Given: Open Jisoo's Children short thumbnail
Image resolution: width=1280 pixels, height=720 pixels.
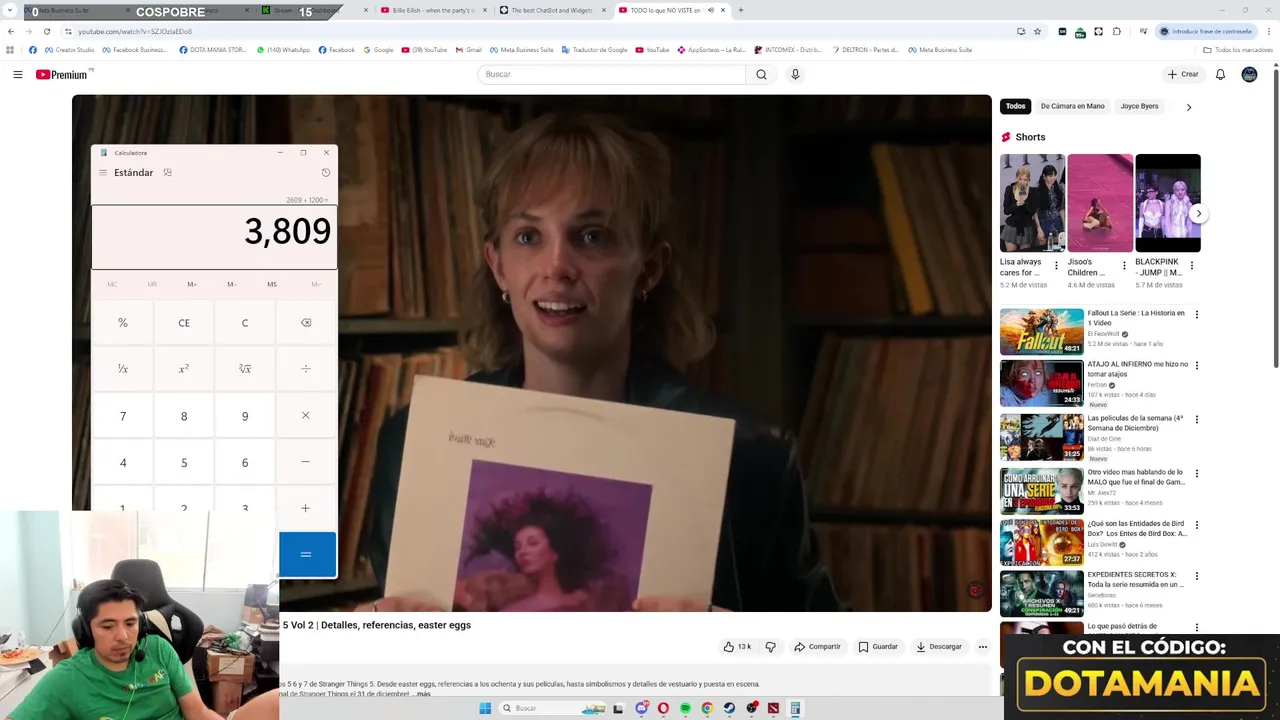Looking at the screenshot, I should [x=1100, y=203].
